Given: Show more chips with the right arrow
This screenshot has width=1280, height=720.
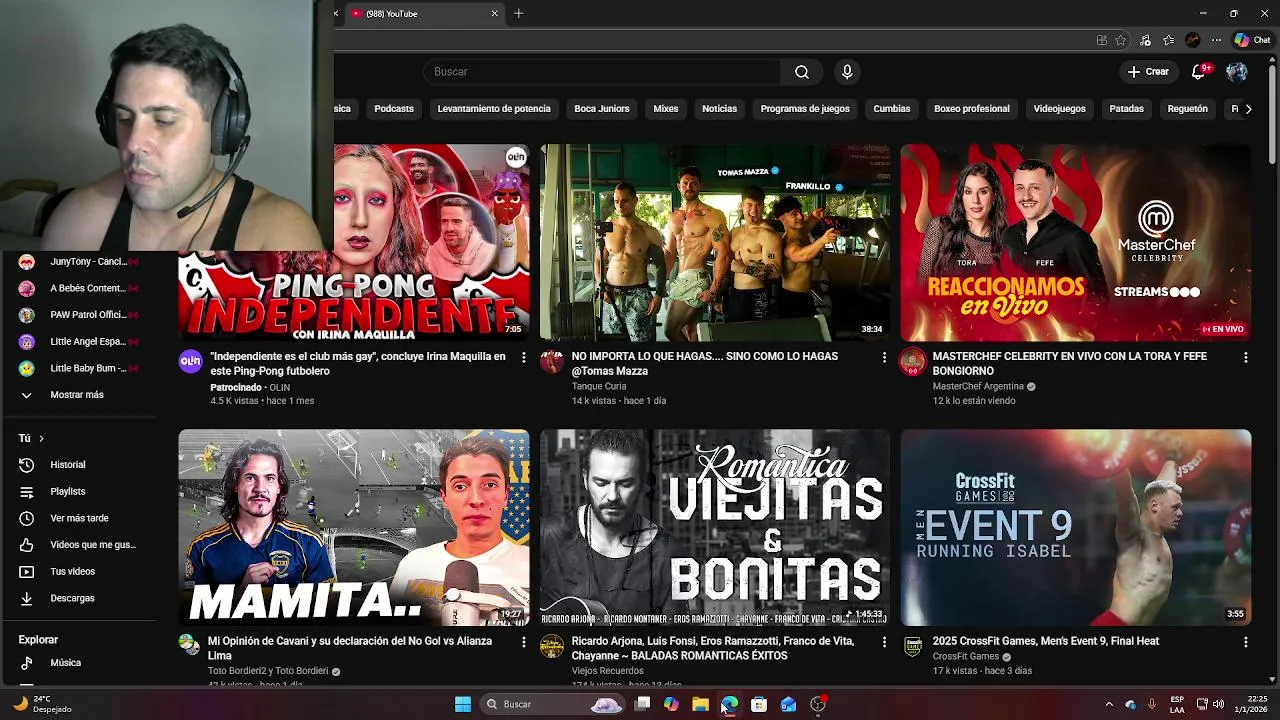Looking at the screenshot, I should (1248, 109).
